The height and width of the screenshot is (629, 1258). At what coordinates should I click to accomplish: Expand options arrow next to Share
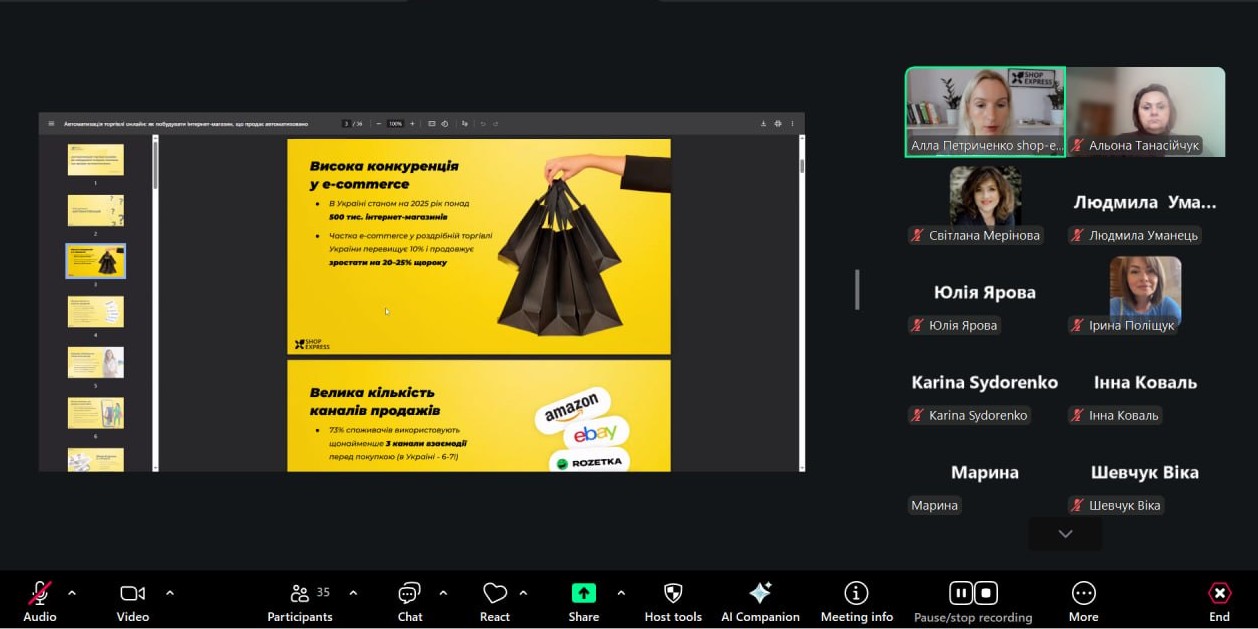pyautogui.click(x=621, y=593)
